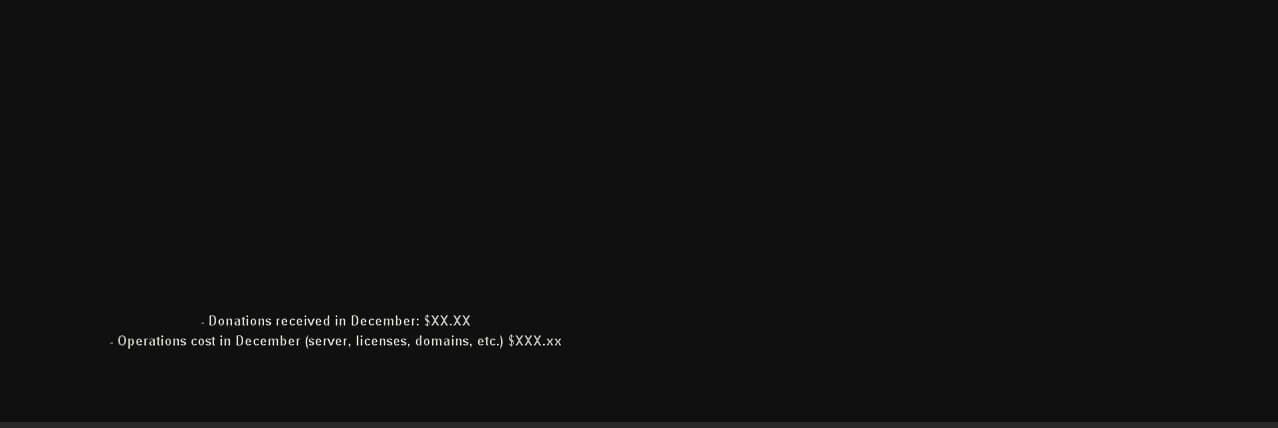This screenshot has width=1278, height=428.
Task: Click the dash before 'Operations'
Action: pyautogui.click(x=112, y=342)
